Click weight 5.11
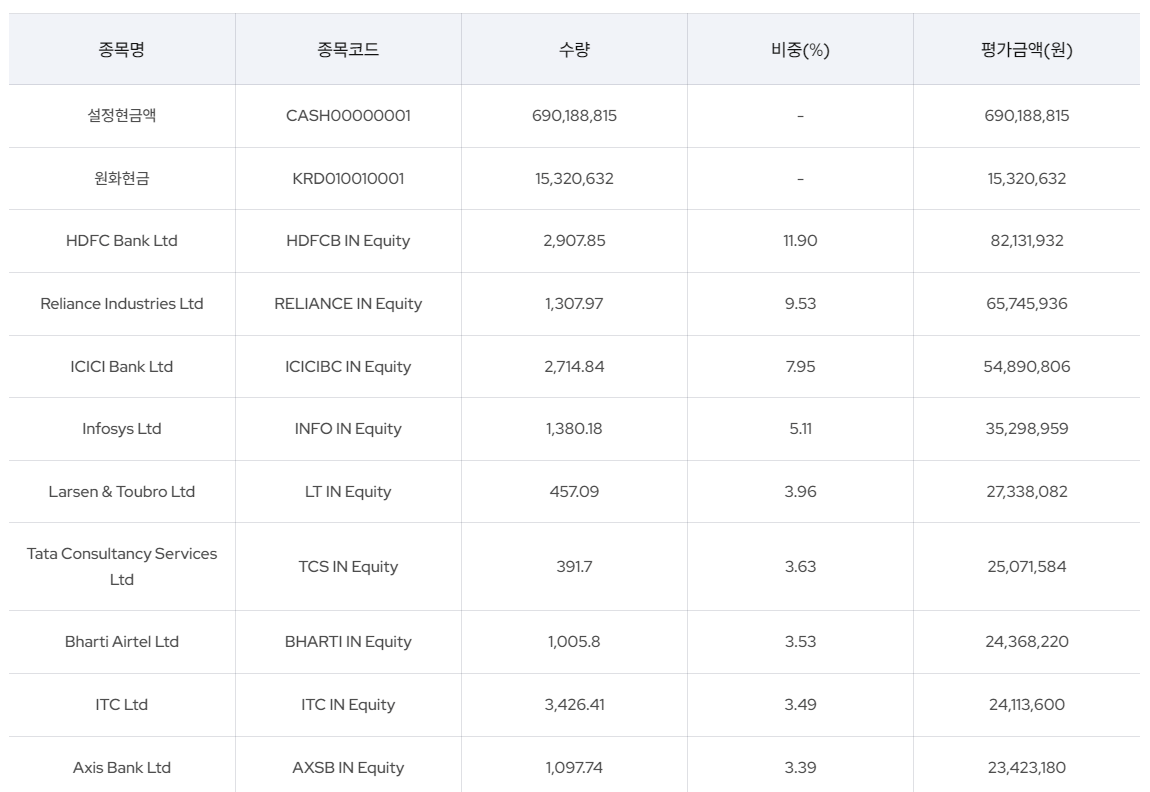This screenshot has width=1150, height=792. click(800, 429)
